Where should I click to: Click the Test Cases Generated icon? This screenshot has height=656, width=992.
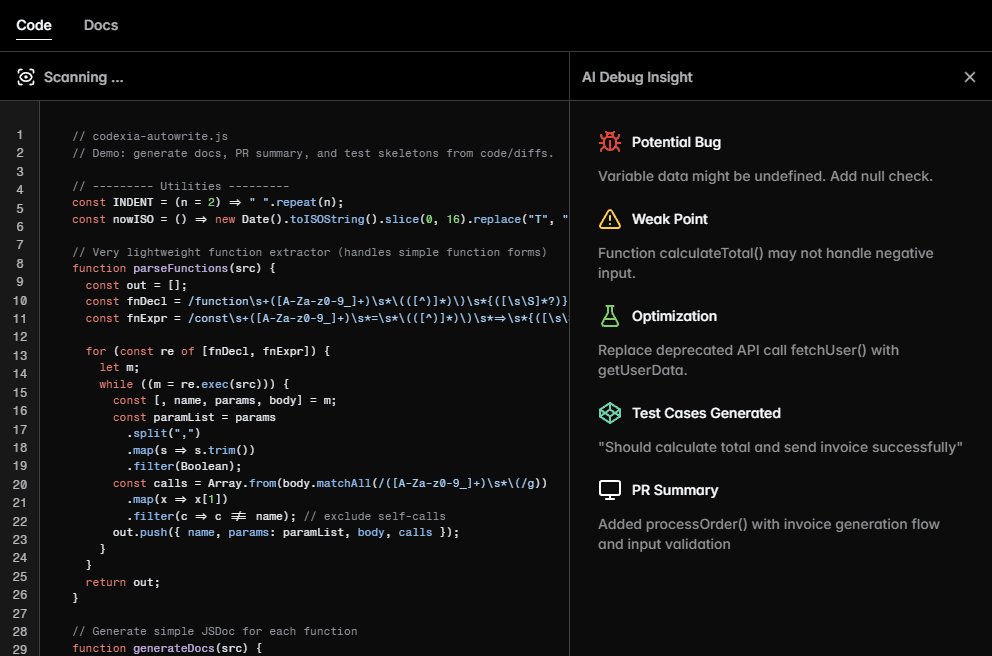pos(610,413)
